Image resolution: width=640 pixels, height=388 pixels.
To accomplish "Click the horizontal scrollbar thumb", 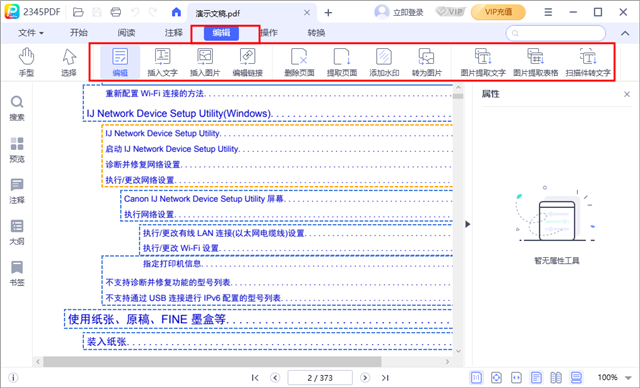I will (212, 361).
